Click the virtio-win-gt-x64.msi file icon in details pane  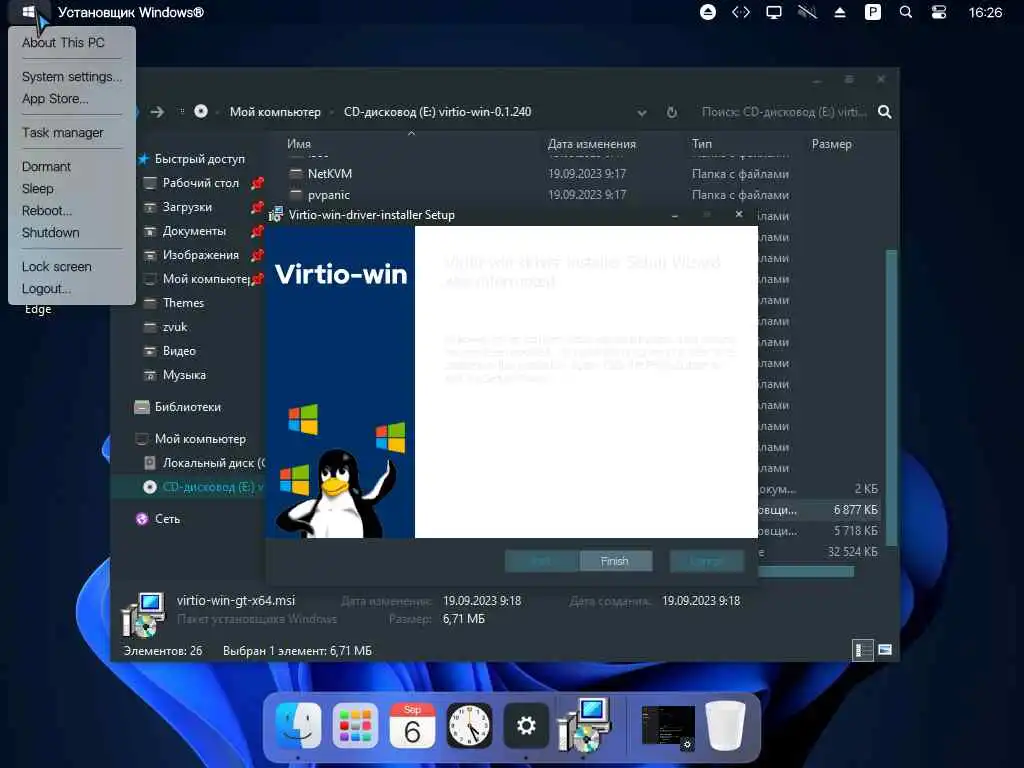[x=144, y=615]
